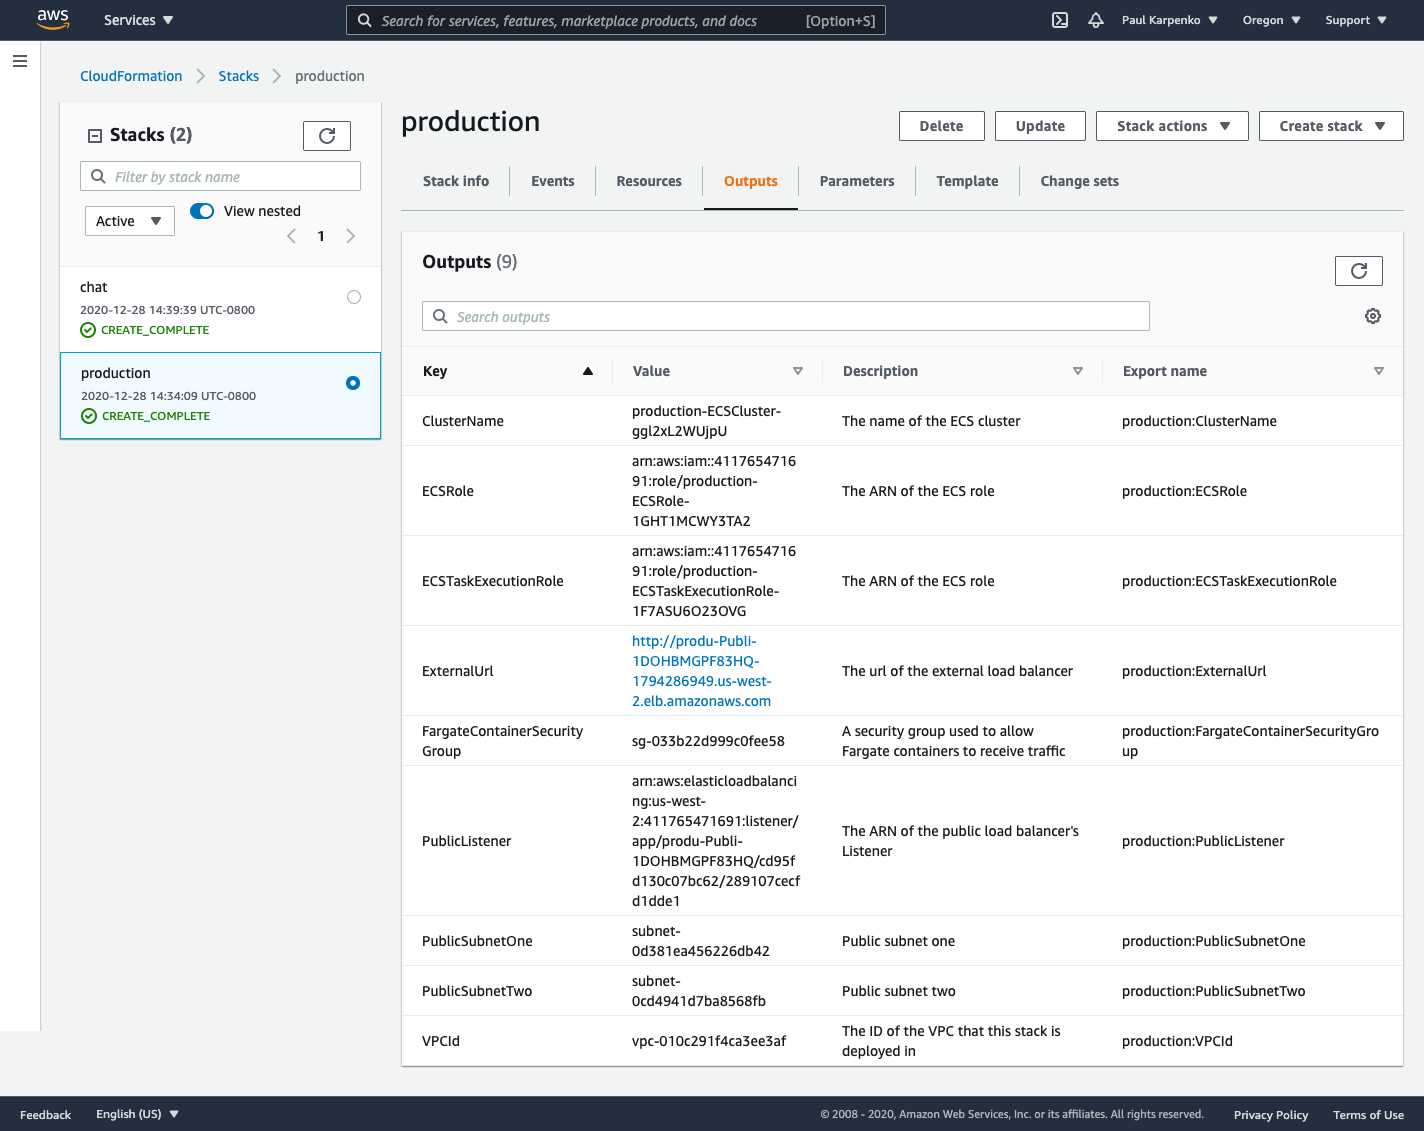The height and width of the screenshot is (1131, 1424).
Task: Click the production:PublicSubnetTwo export name
Action: pyautogui.click(x=1214, y=991)
